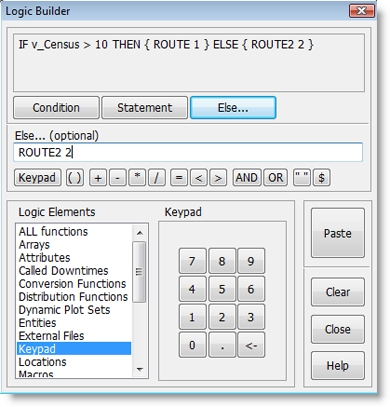Click keypad digit 8

pyautogui.click(x=222, y=261)
